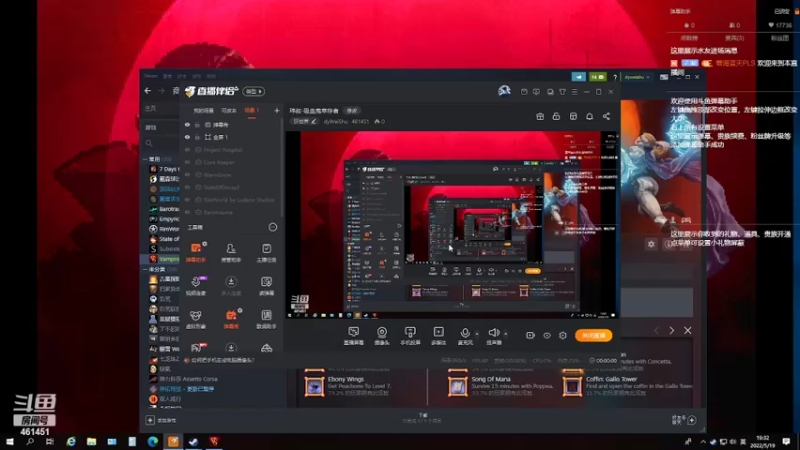
Task: Add a multimedia source with play icon
Action: point(438,336)
